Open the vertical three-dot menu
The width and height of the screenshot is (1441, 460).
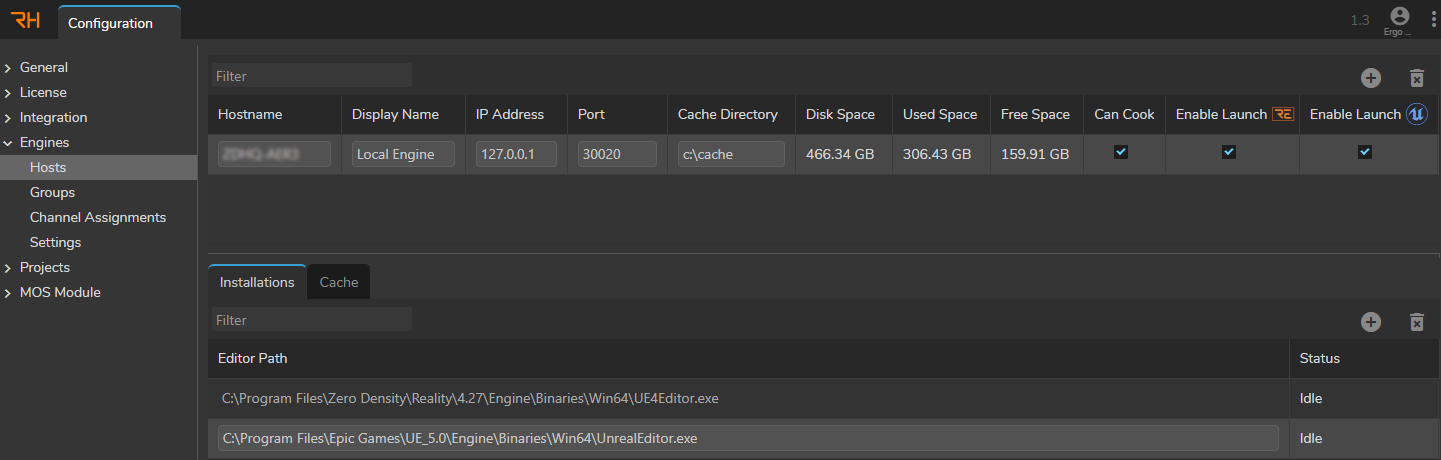point(1433,21)
